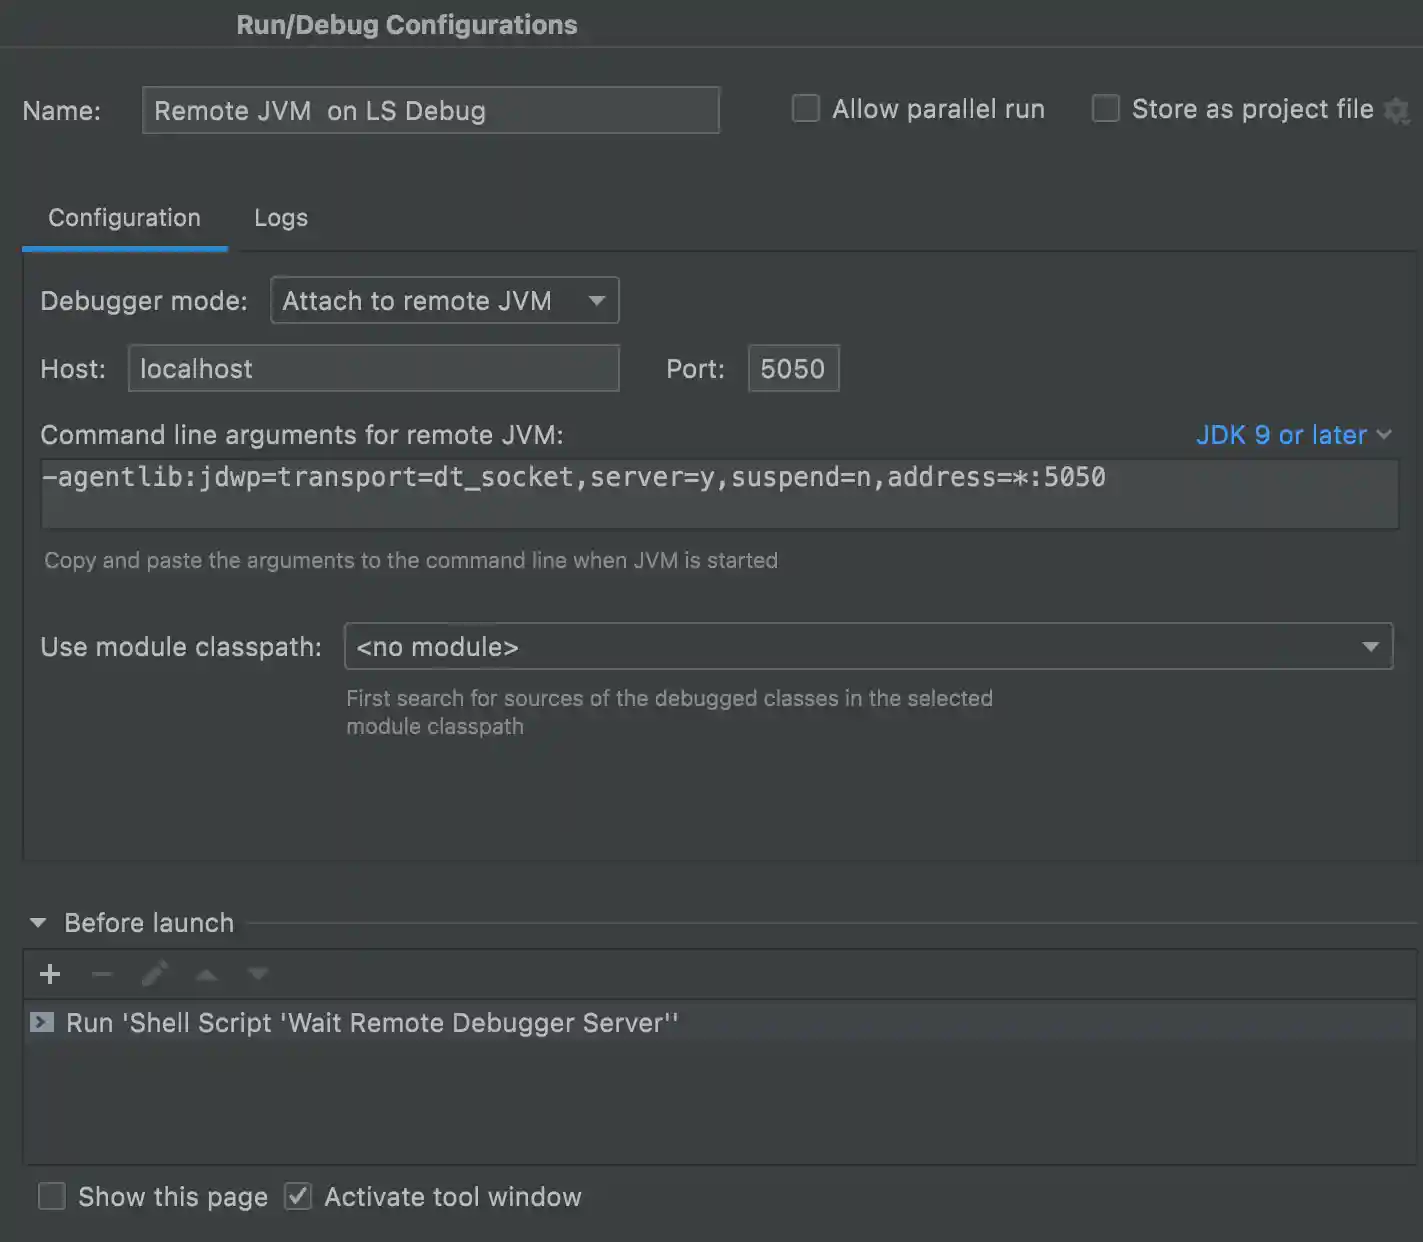
Task: Switch to the Logs tab
Action: click(x=280, y=217)
